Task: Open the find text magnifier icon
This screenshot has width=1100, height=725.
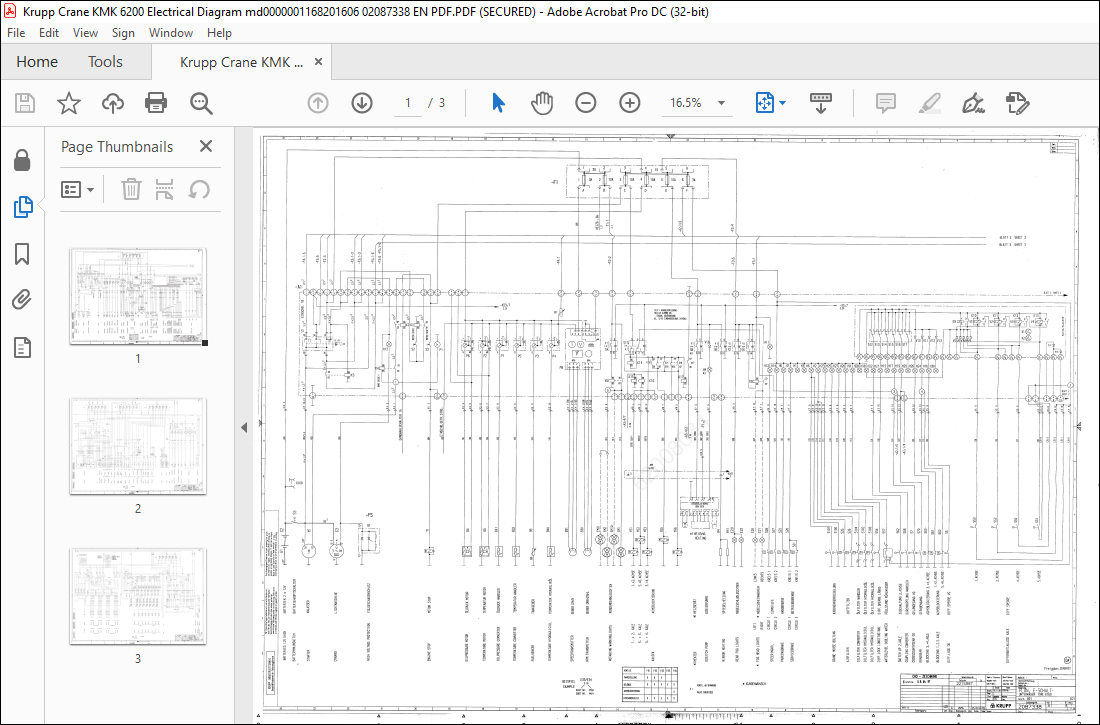Action: [201, 103]
